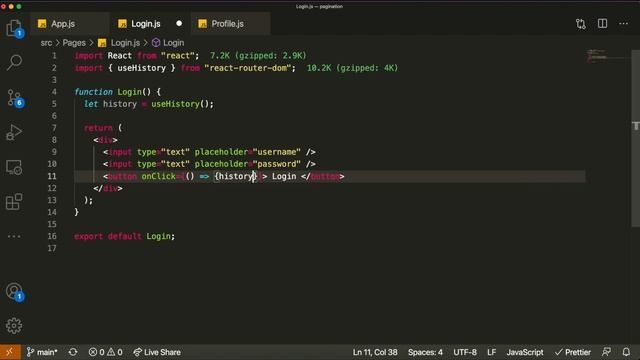Click "react-router-dom" string on line 2
Image resolution: width=640 pixels, height=360 pixels.
click(x=248, y=68)
